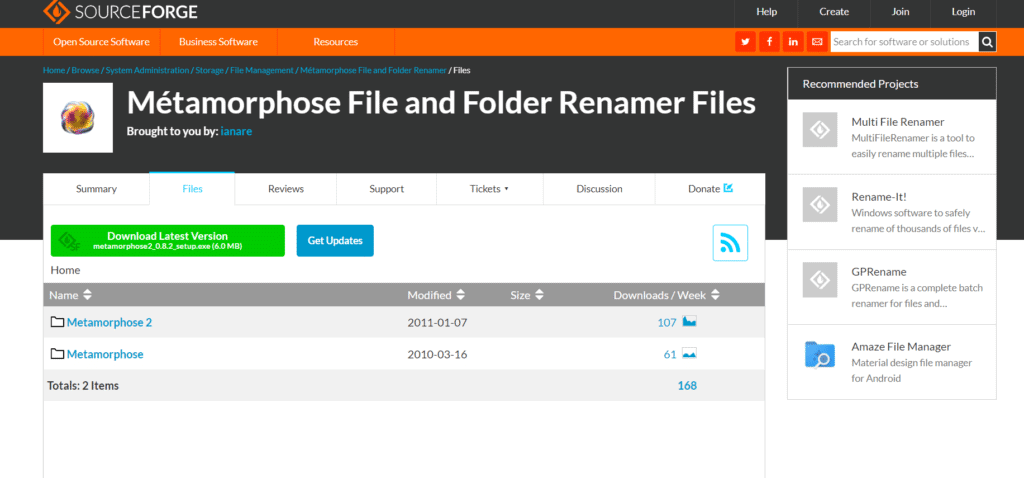Click the System Administration breadcrumb link
Screen dimensions: 1024x478
coord(147,70)
